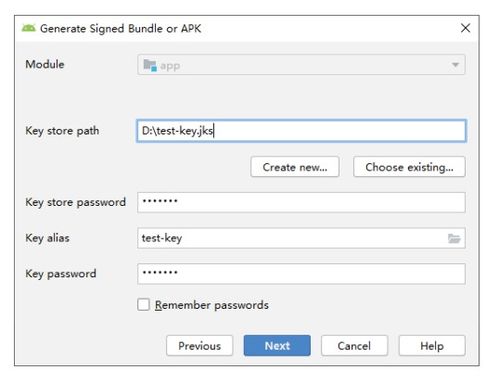Open Help for signing
The height and width of the screenshot is (383, 499).
pyautogui.click(x=432, y=345)
